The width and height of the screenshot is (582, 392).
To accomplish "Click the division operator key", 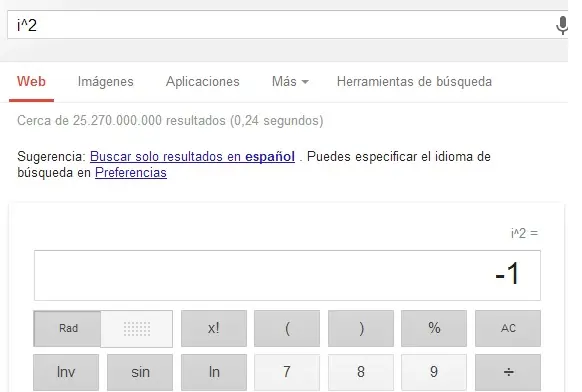I will pos(508,372).
